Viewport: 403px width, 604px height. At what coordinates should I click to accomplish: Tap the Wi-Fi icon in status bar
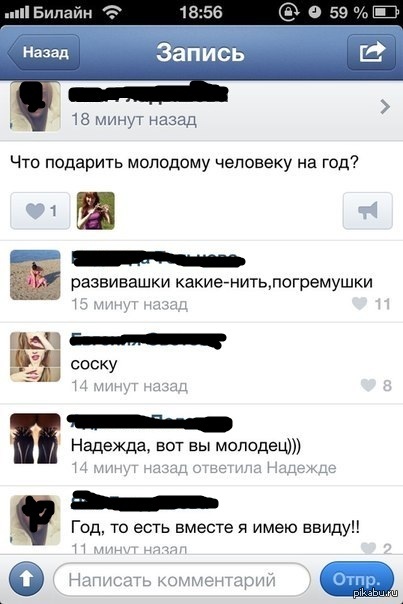(112, 12)
